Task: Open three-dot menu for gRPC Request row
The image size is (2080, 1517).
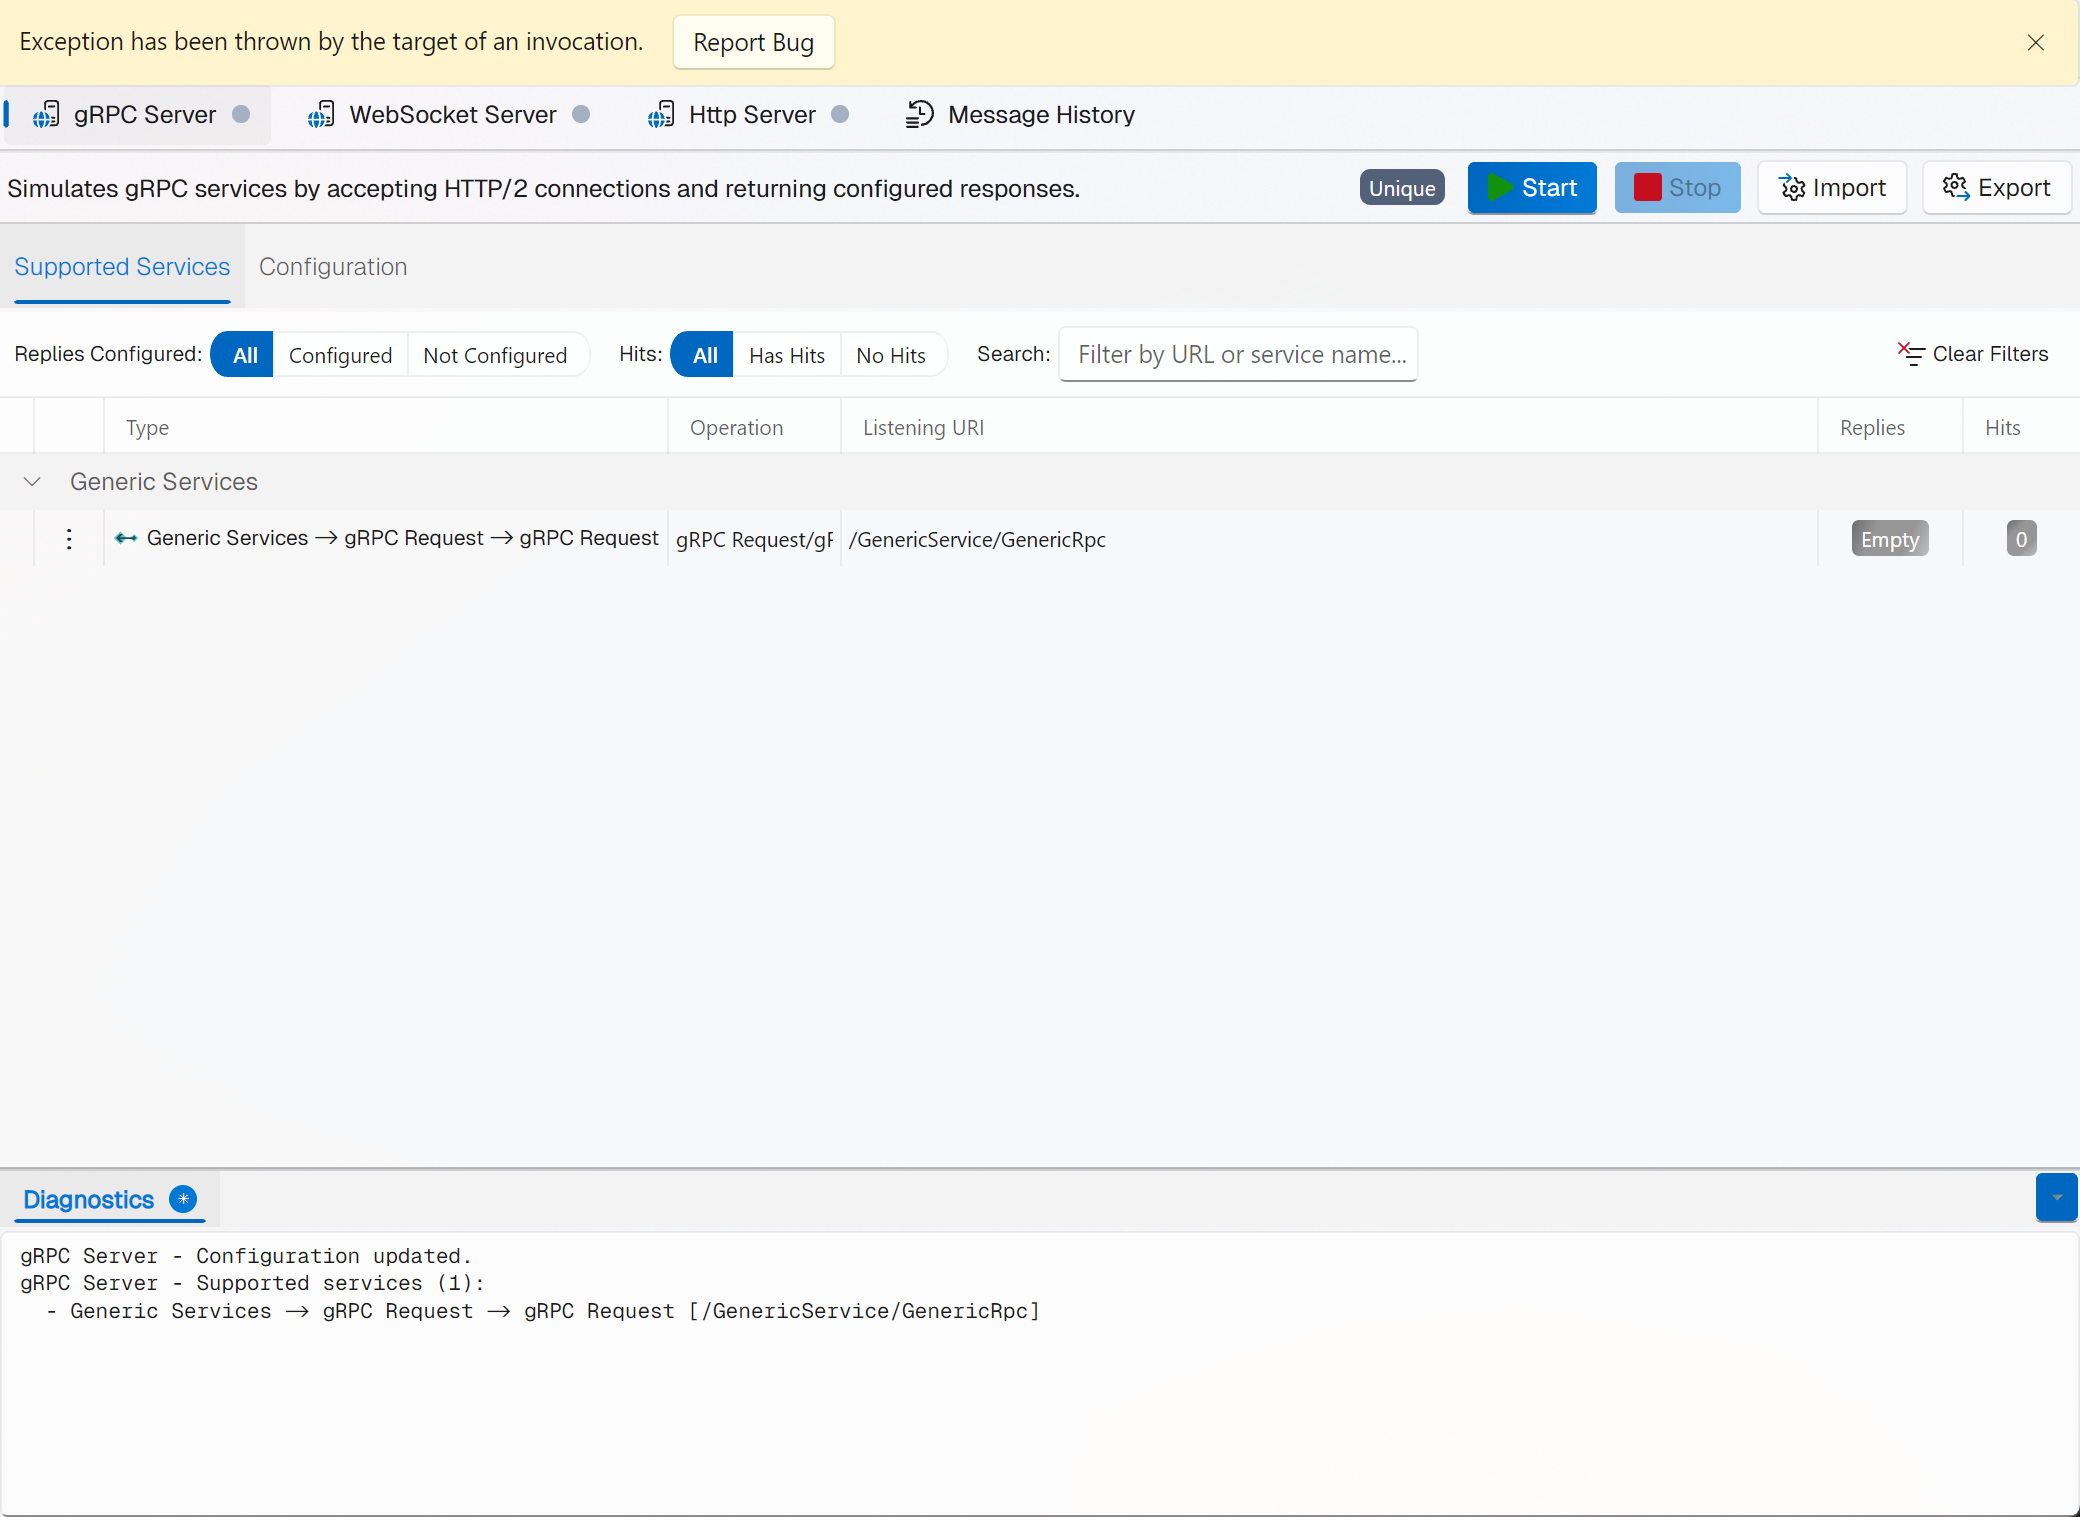Action: tap(69, 539)
